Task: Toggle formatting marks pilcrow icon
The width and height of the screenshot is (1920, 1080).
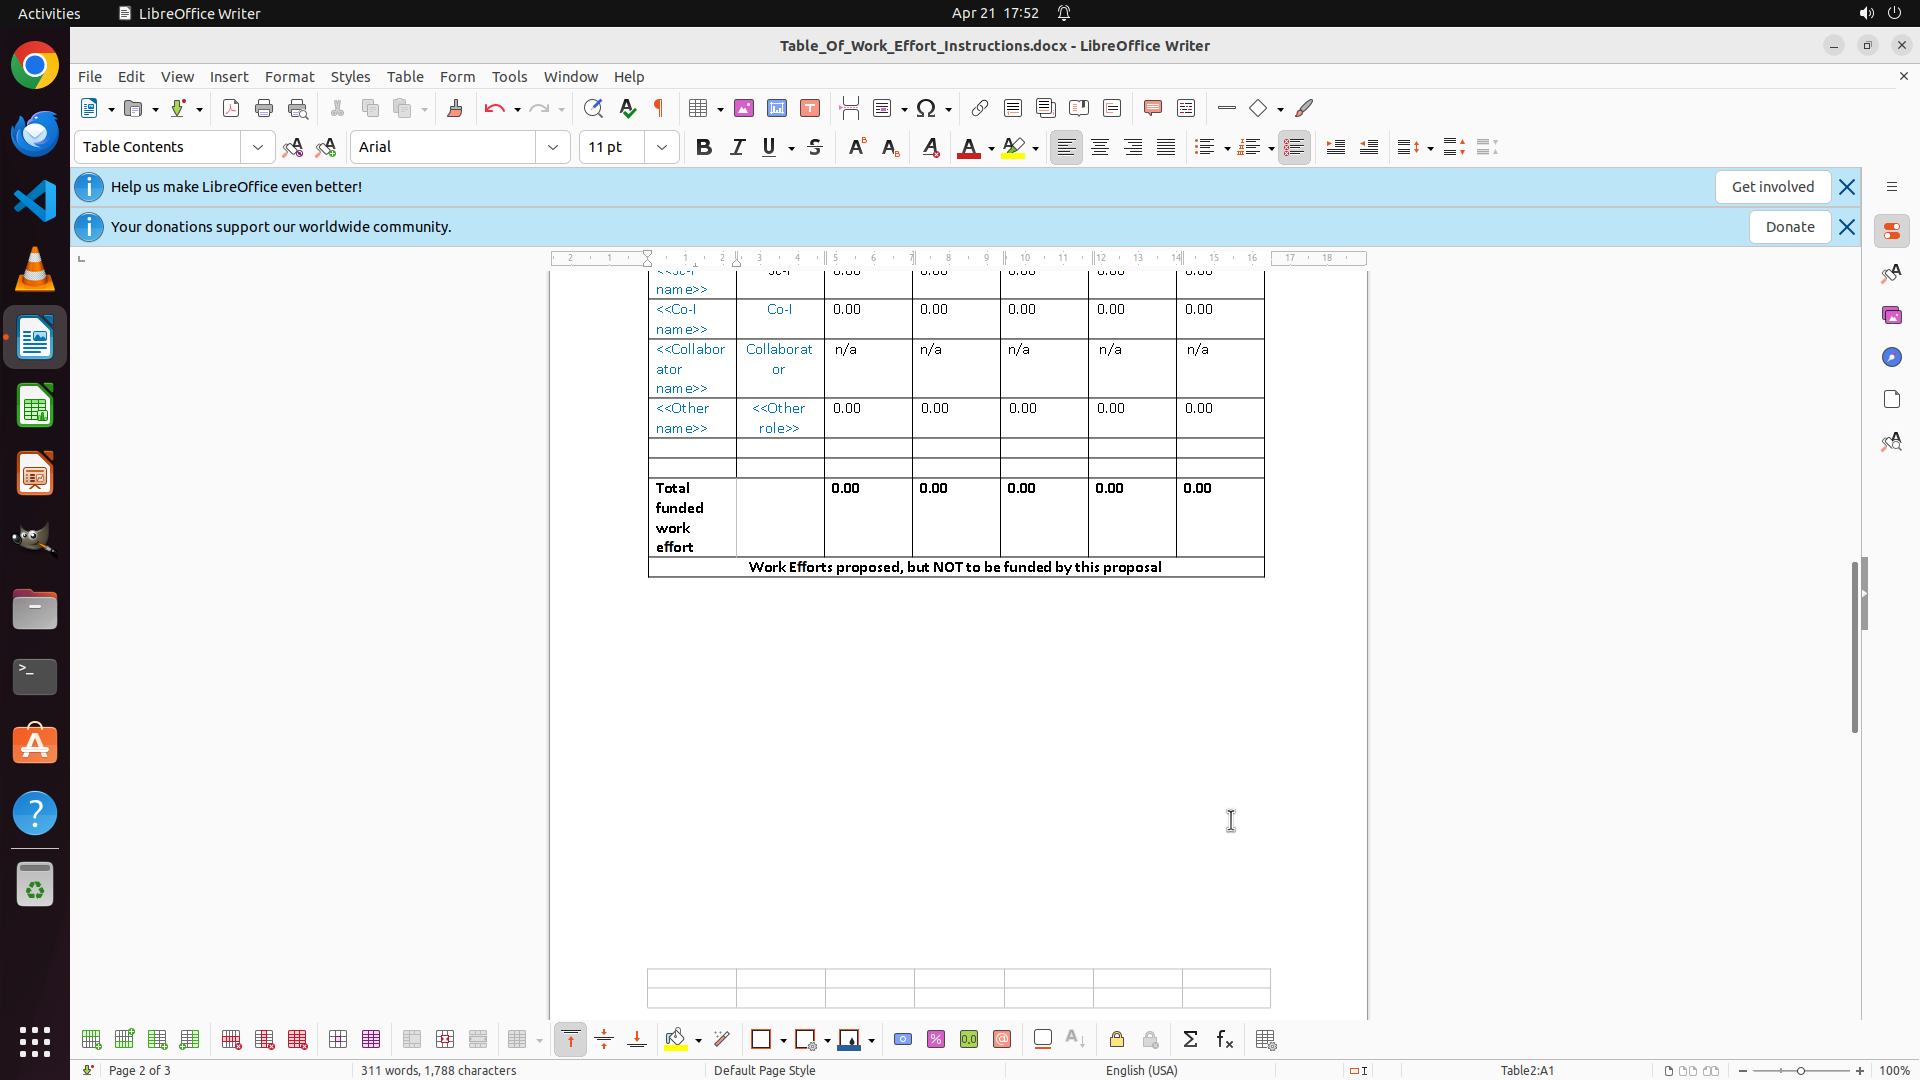Action: click(659, 108)
